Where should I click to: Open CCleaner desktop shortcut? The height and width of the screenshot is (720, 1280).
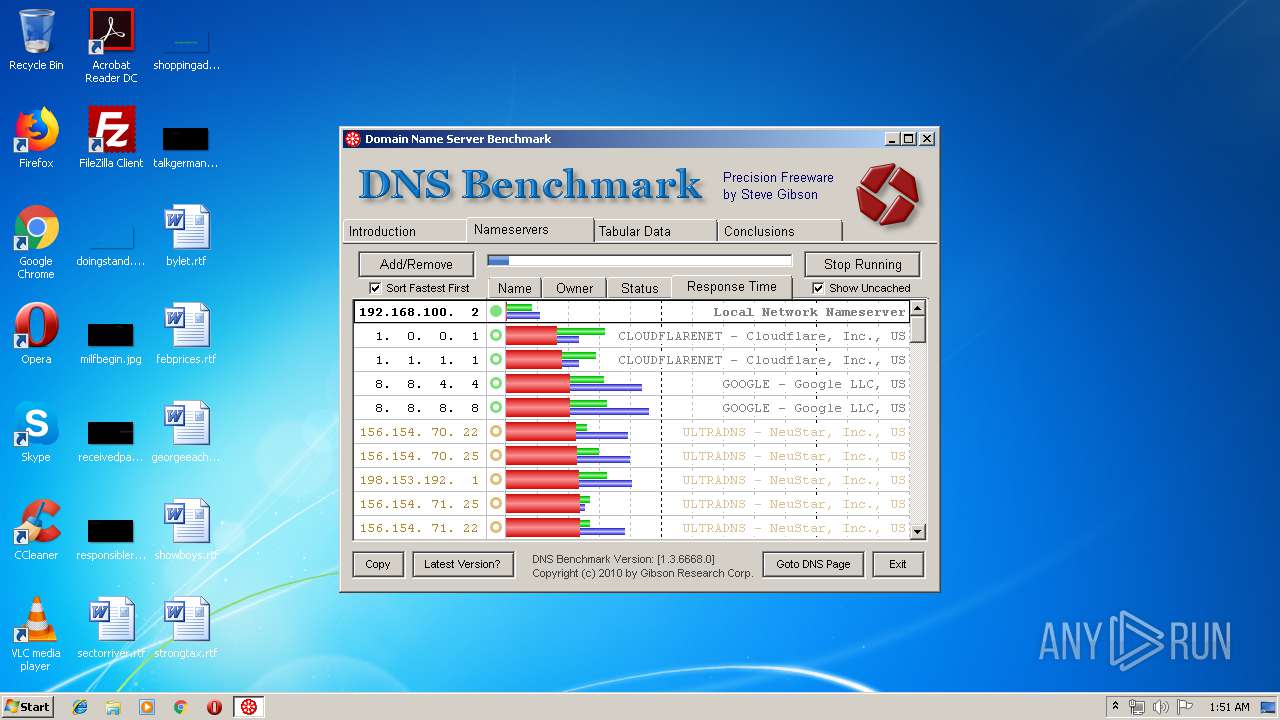coord(36,531)
